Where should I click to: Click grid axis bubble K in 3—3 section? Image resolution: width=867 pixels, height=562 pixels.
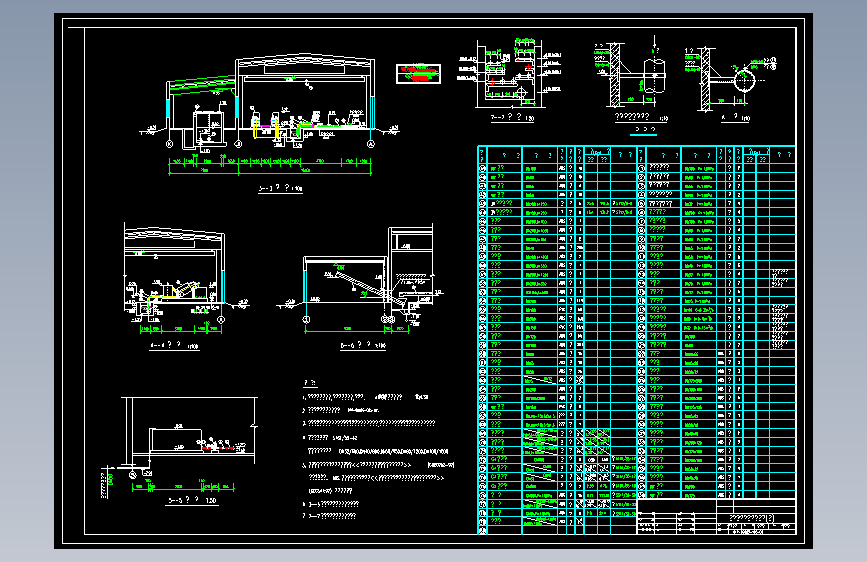point(169,144)
